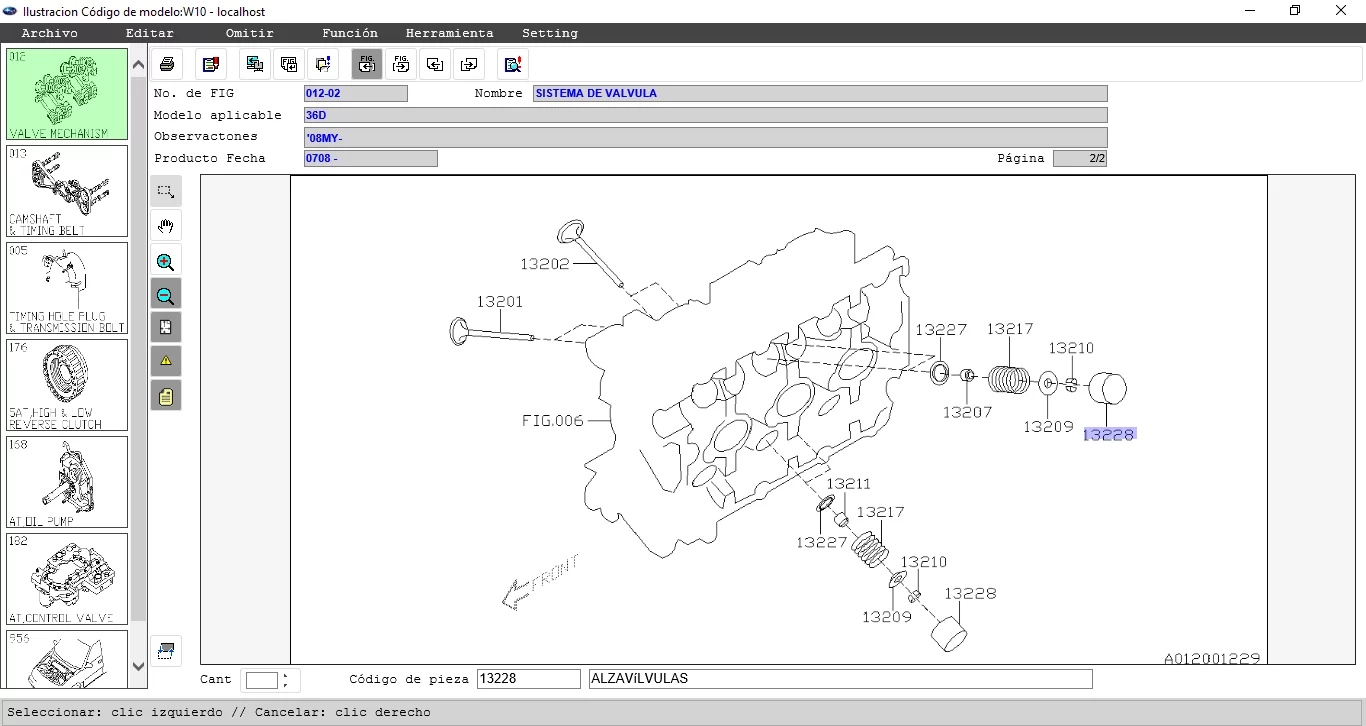This screenshot has width=1366, height=726.
Task: Activate the previous FIG. arrow button
Action: tap(367, 65)
